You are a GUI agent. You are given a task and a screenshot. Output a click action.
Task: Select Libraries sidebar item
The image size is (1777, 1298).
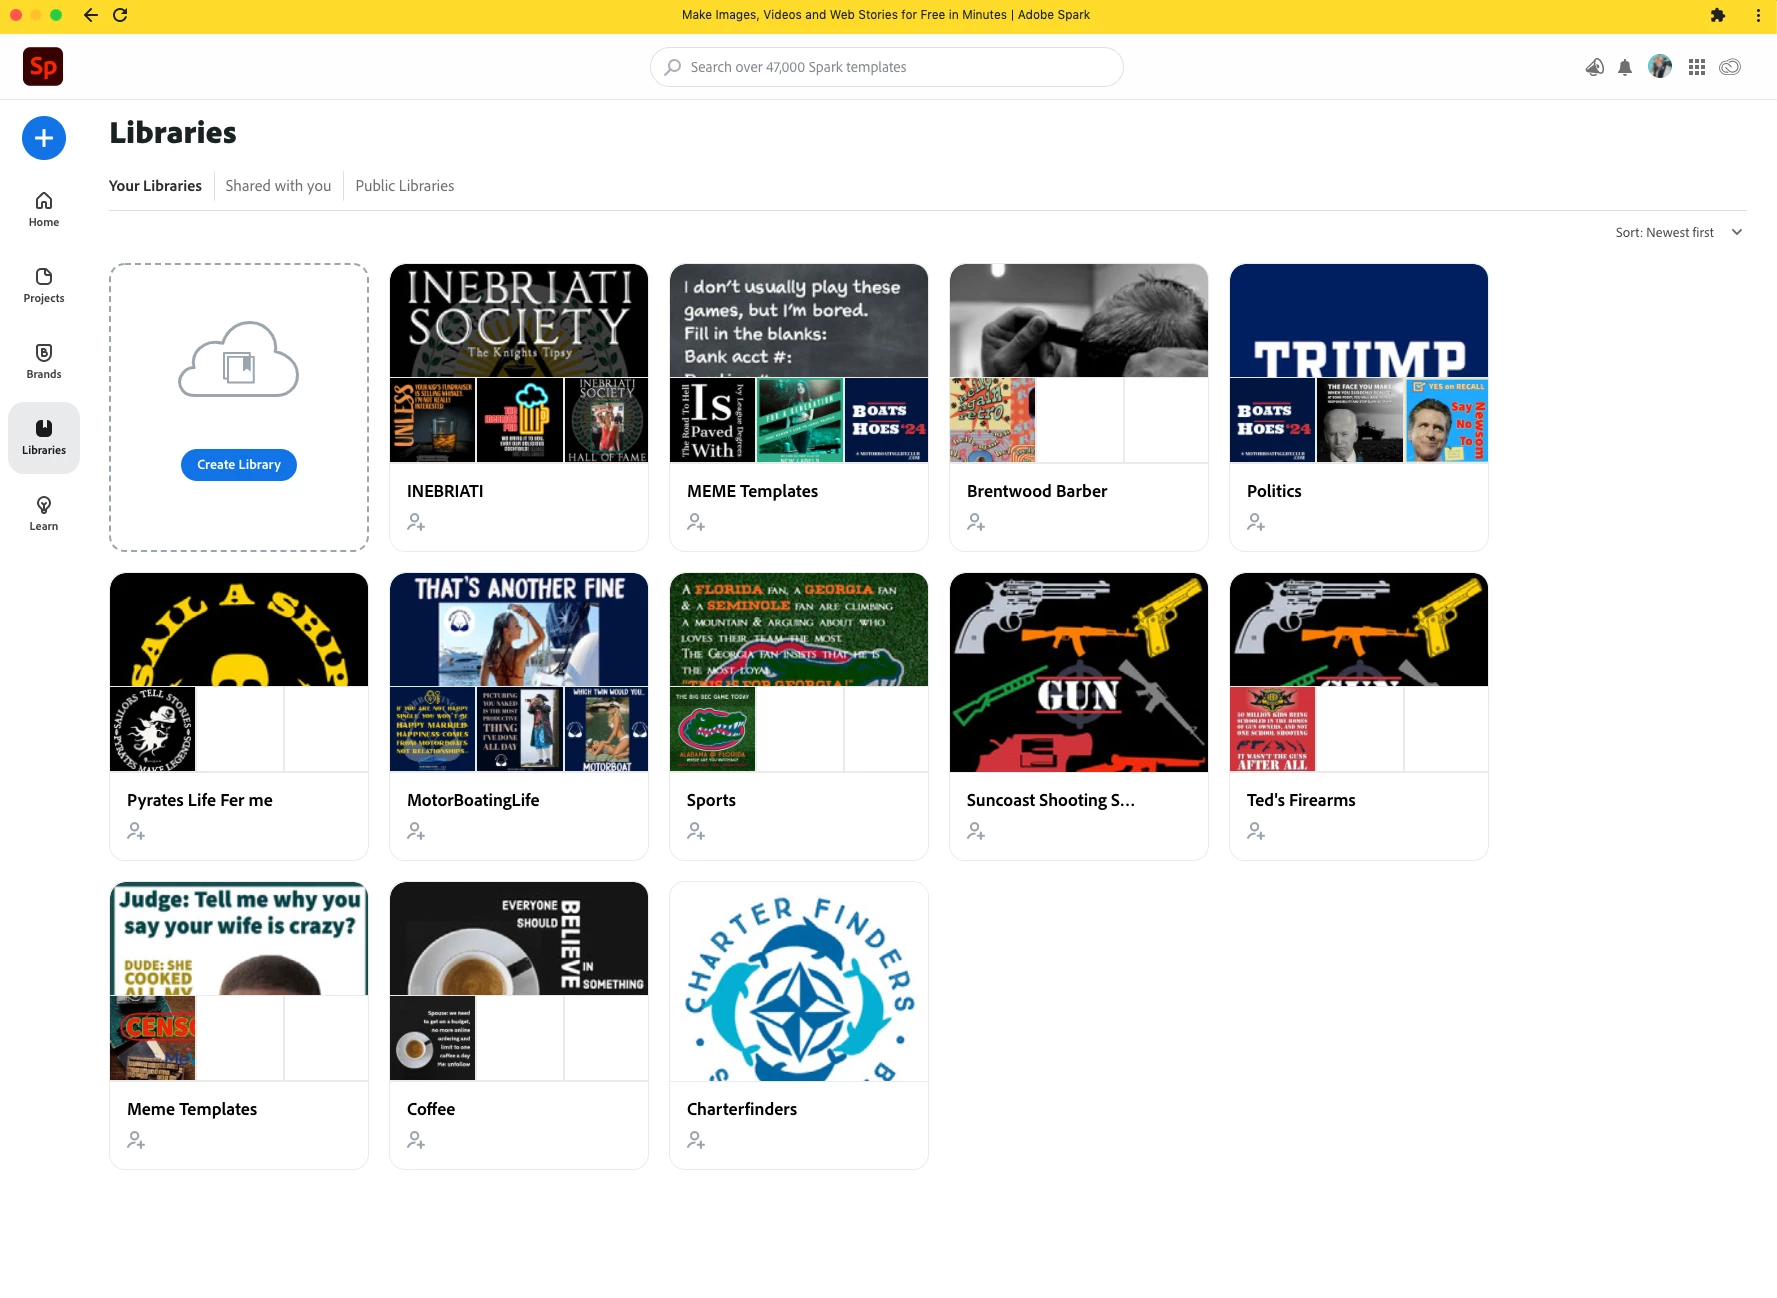point(44,438)
